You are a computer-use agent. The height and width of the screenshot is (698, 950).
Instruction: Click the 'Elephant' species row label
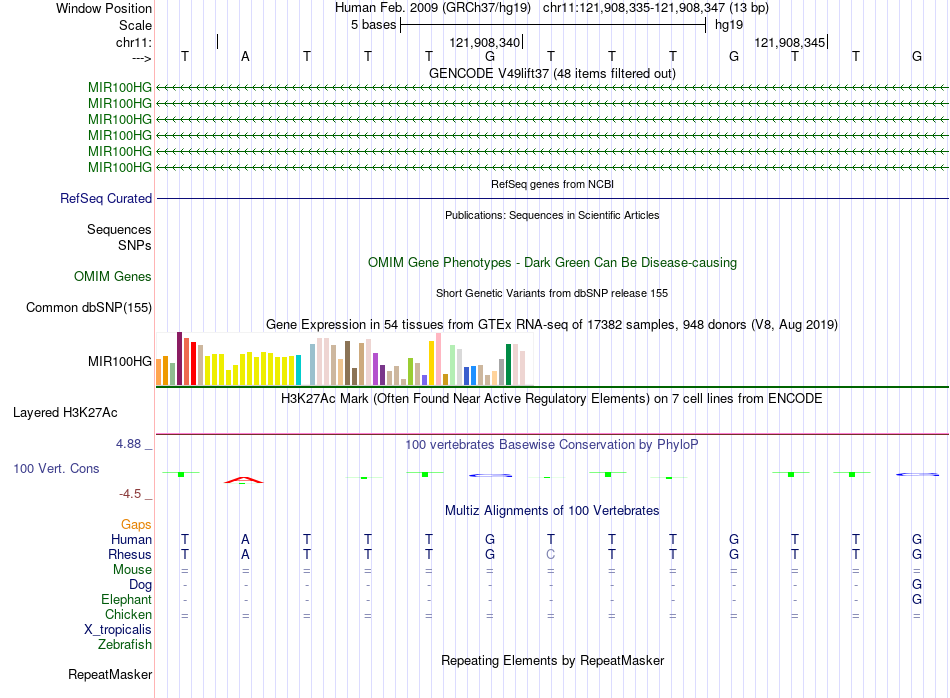[126, 599]
